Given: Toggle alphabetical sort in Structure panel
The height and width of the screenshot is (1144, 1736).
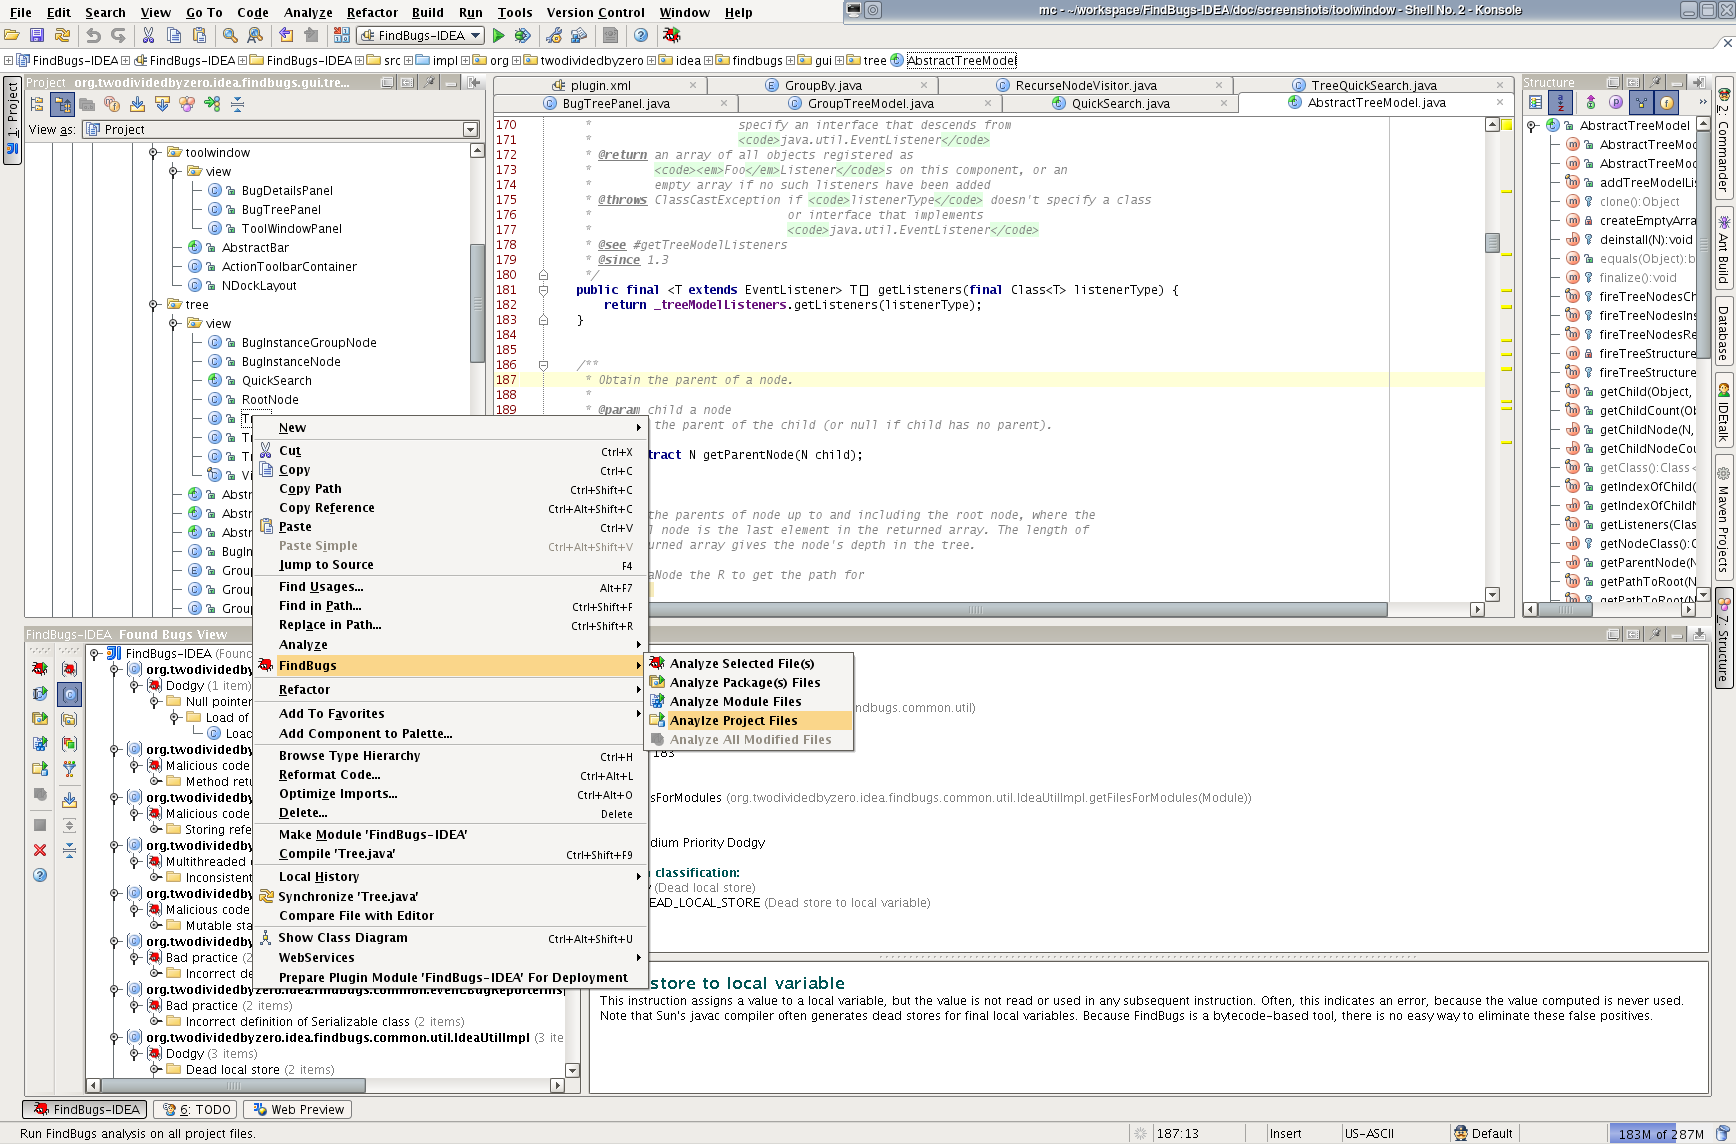Looking at the screenshot, I should click(x=1560, y=103).
